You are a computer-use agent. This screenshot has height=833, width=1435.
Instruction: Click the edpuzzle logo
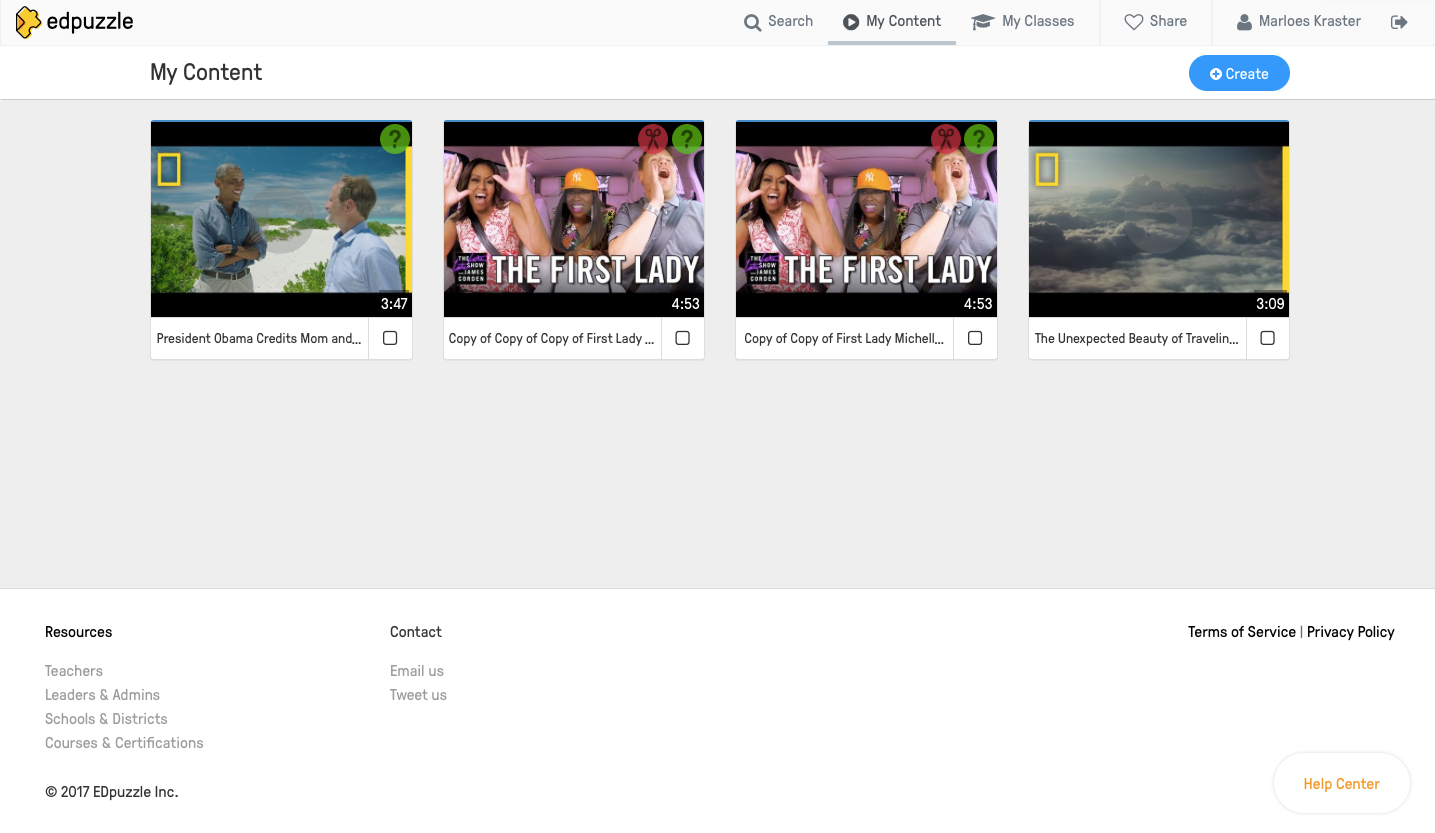(x=75, y=21)
